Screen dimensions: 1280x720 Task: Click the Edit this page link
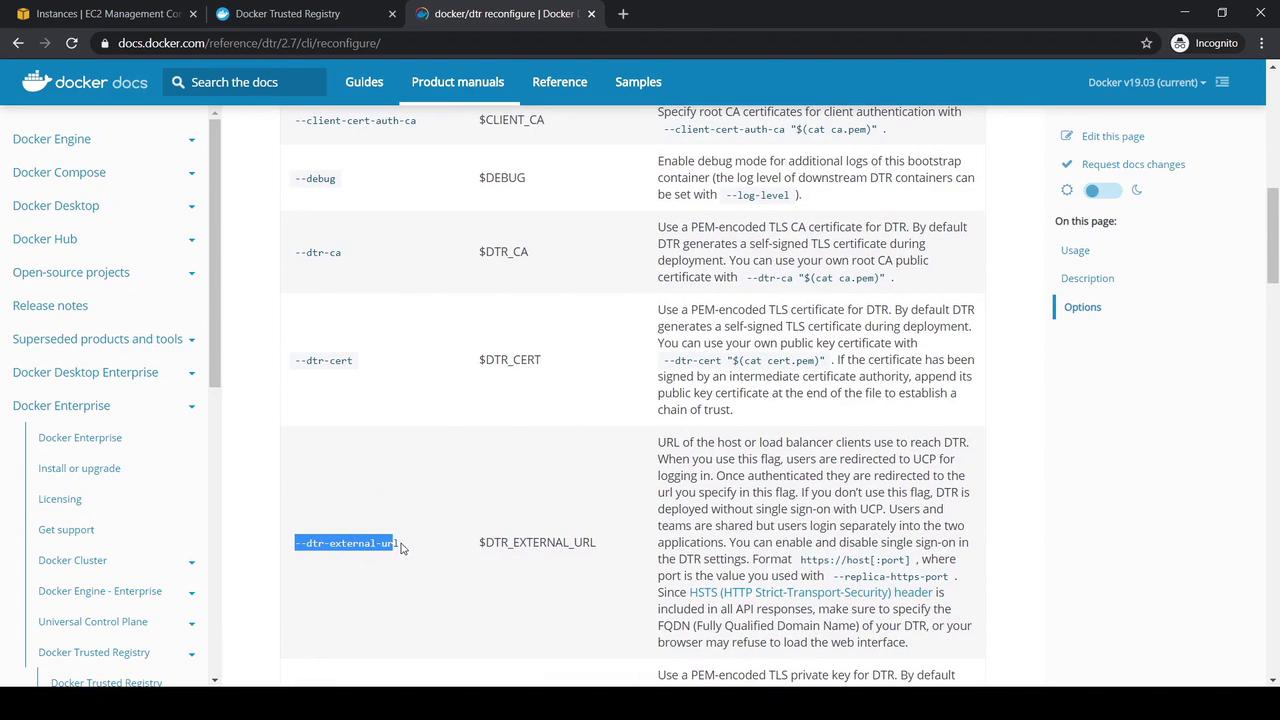click(1113, 136)
